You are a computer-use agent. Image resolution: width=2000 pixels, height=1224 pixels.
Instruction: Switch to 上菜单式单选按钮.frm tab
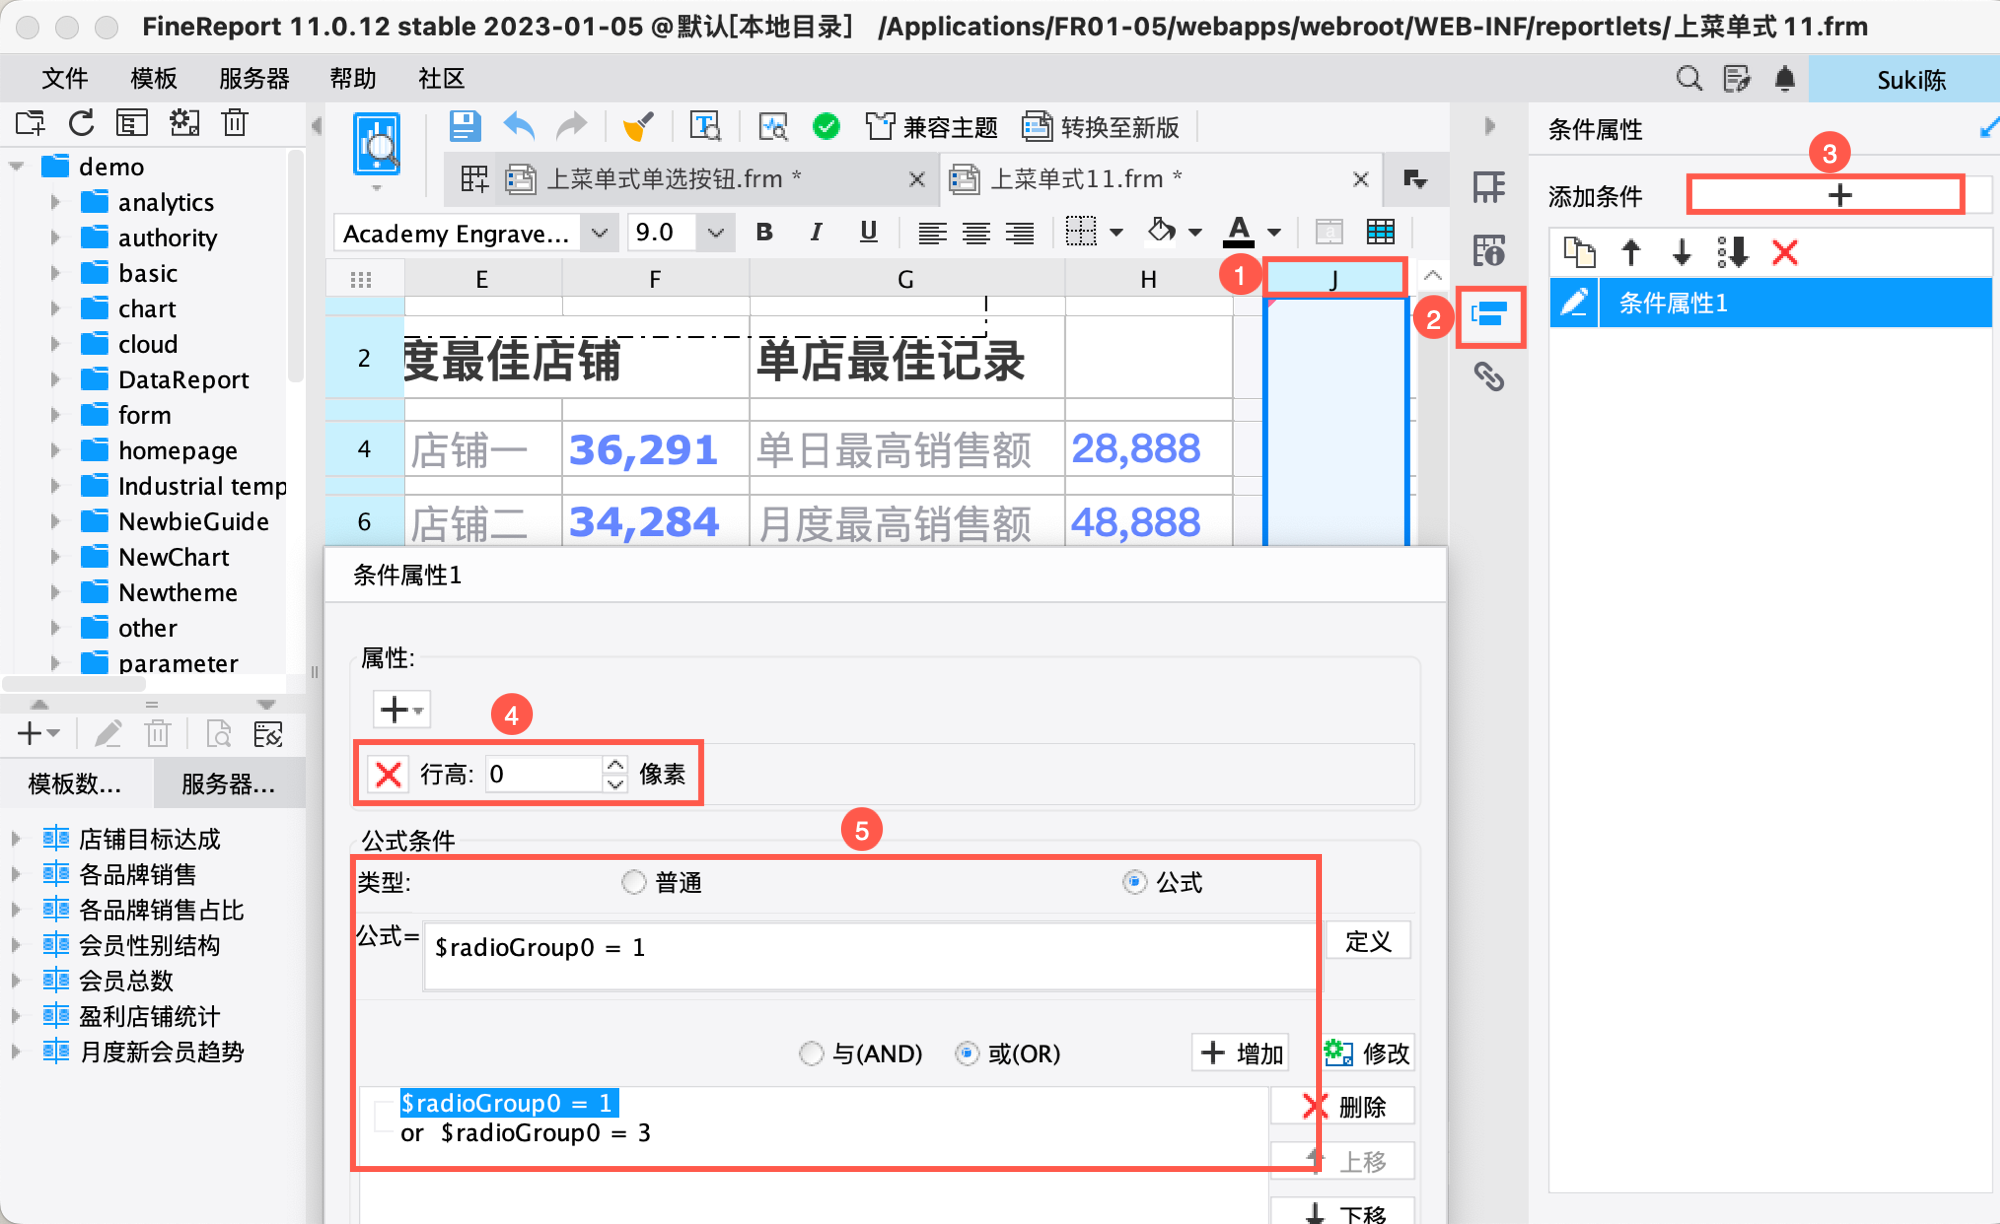pos(664,179)
